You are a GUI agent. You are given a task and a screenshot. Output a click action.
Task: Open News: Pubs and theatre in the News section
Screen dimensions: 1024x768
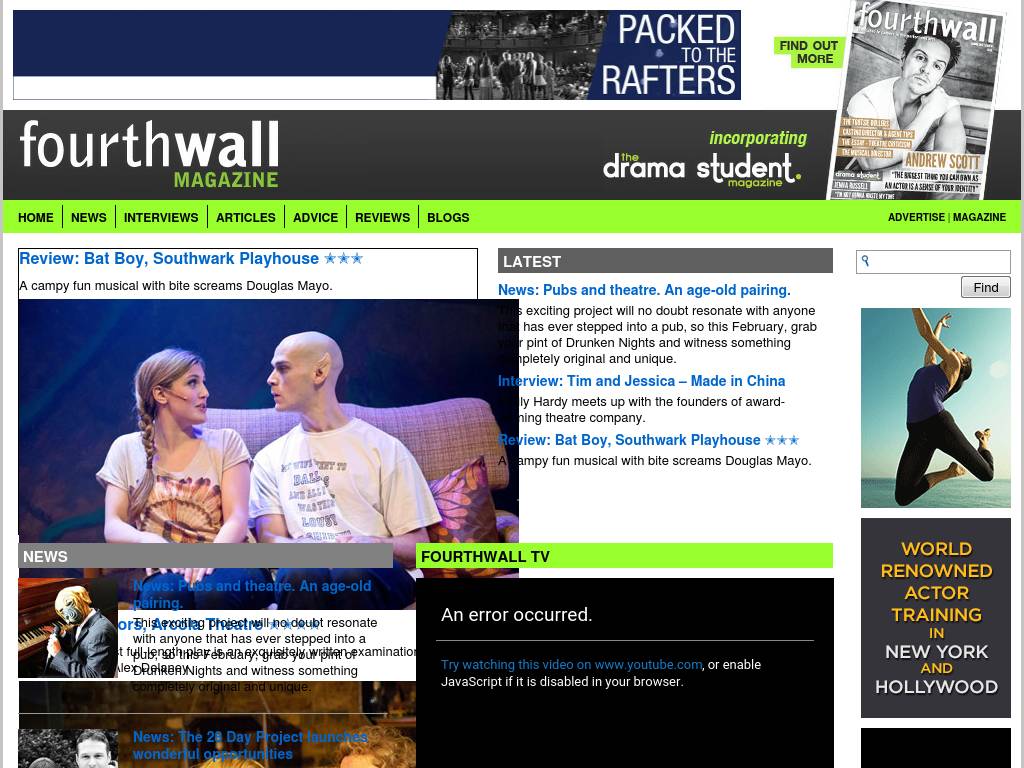point(252,594)
